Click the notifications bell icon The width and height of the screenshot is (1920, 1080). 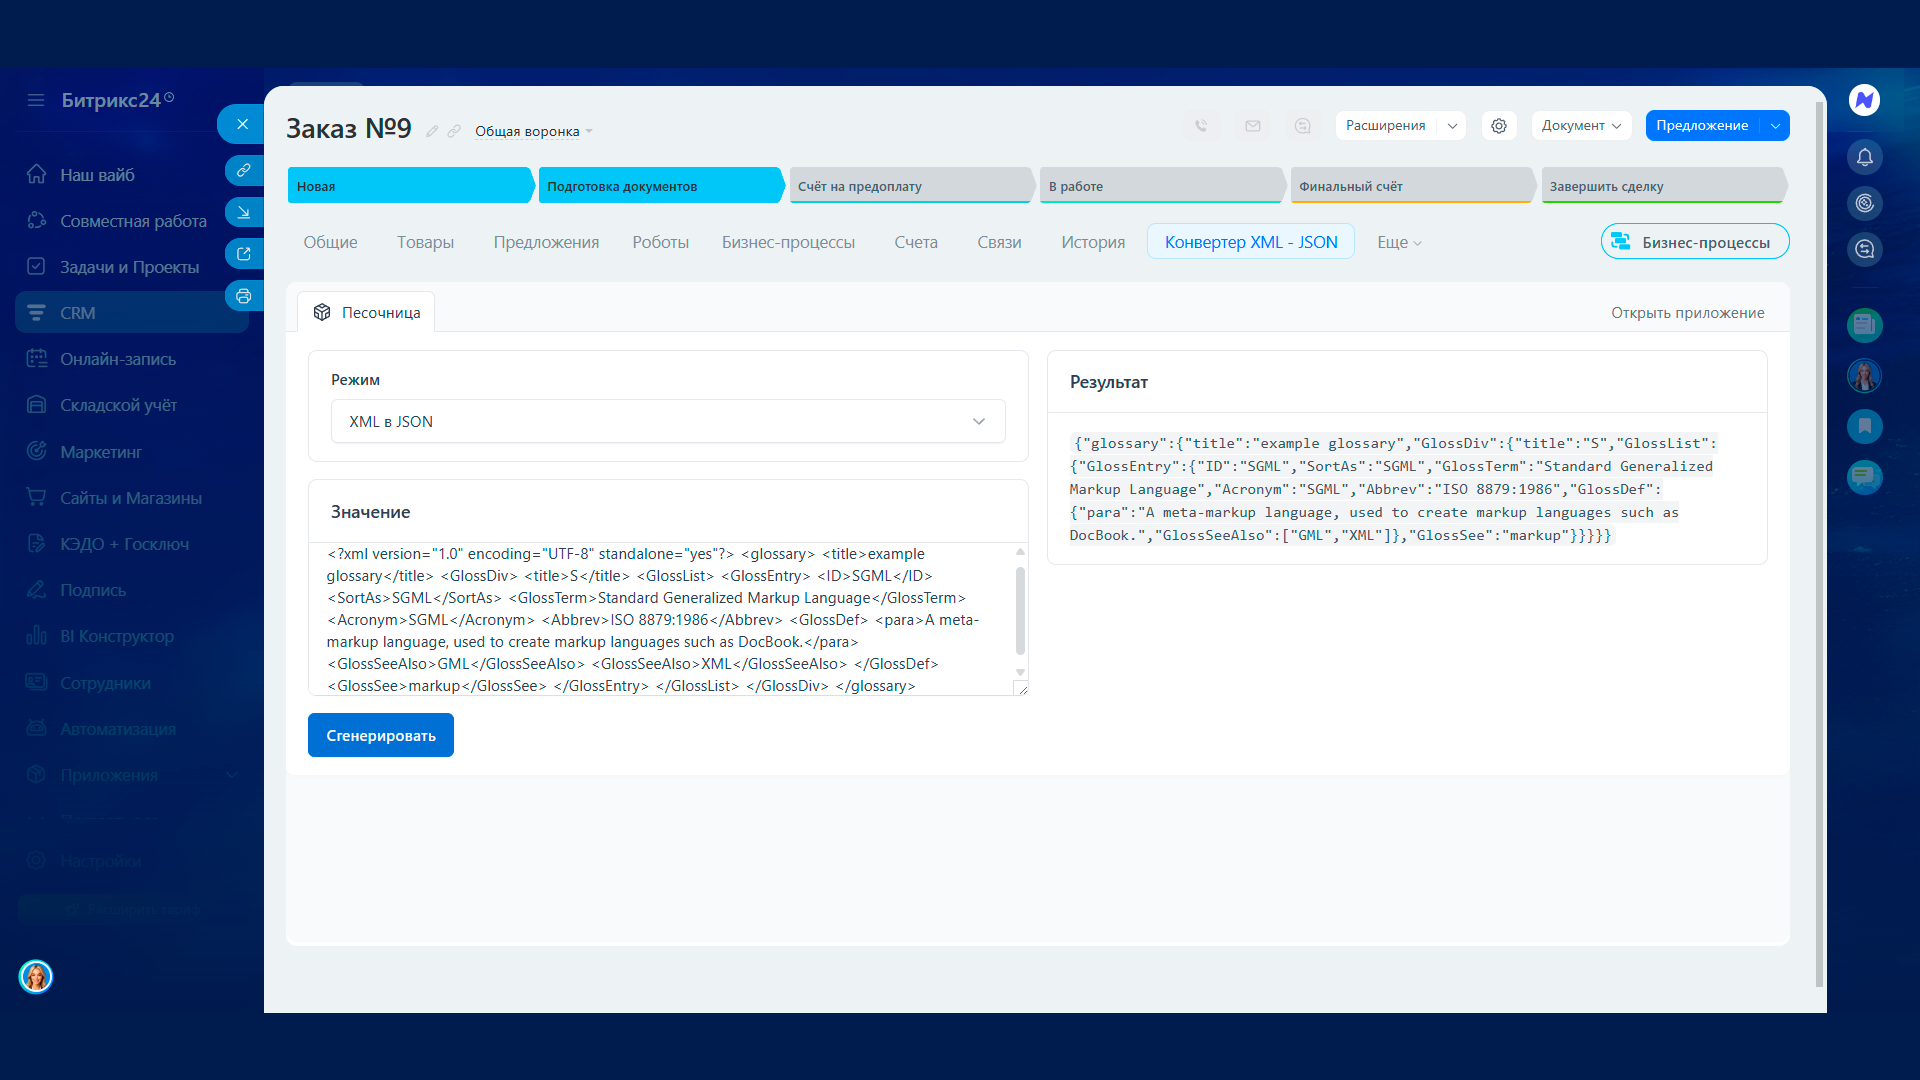[1864, 157]
